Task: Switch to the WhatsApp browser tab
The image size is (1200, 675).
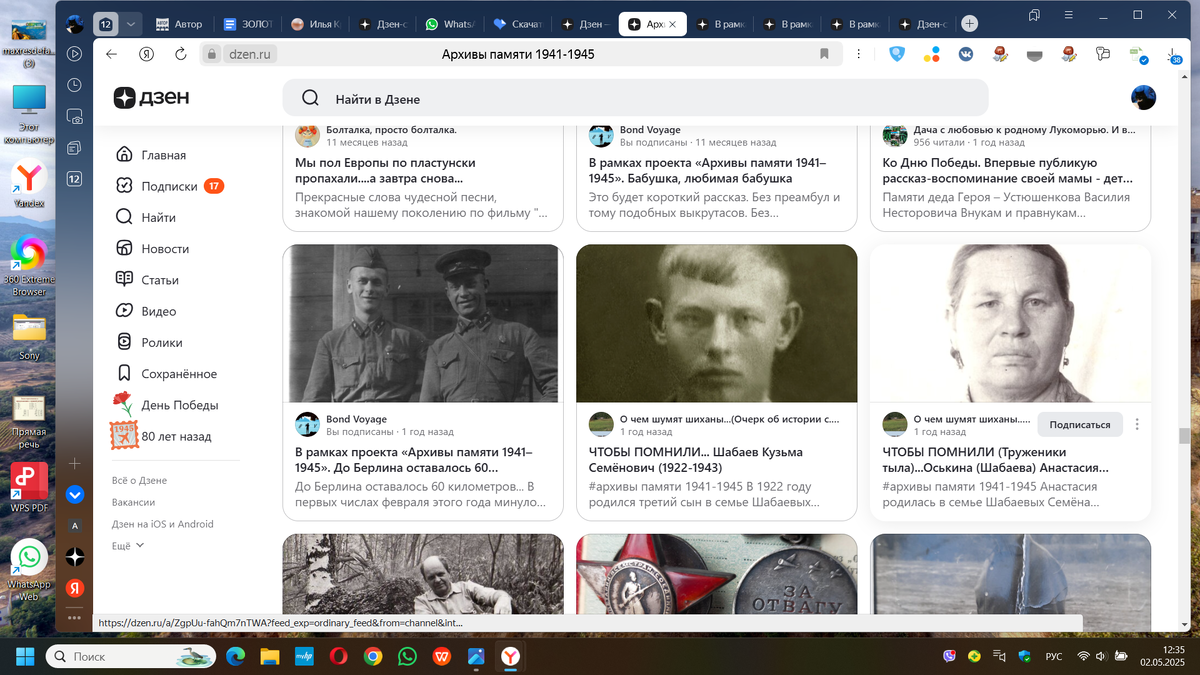Action: coord(451,24)
